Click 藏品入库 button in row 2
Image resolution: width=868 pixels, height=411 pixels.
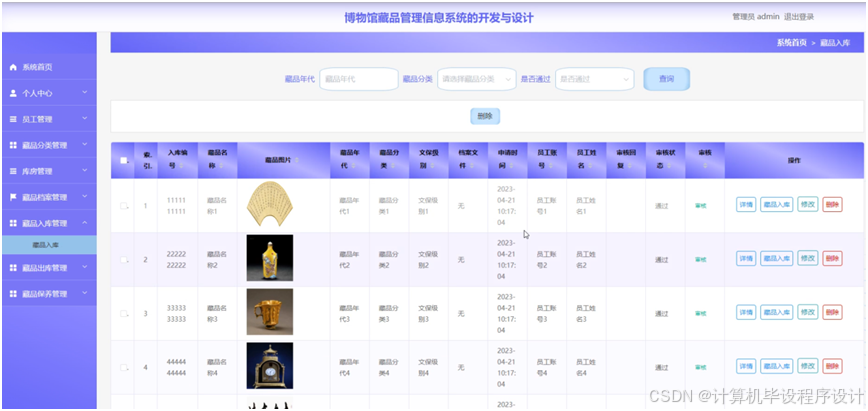click(x=776, y=259)
